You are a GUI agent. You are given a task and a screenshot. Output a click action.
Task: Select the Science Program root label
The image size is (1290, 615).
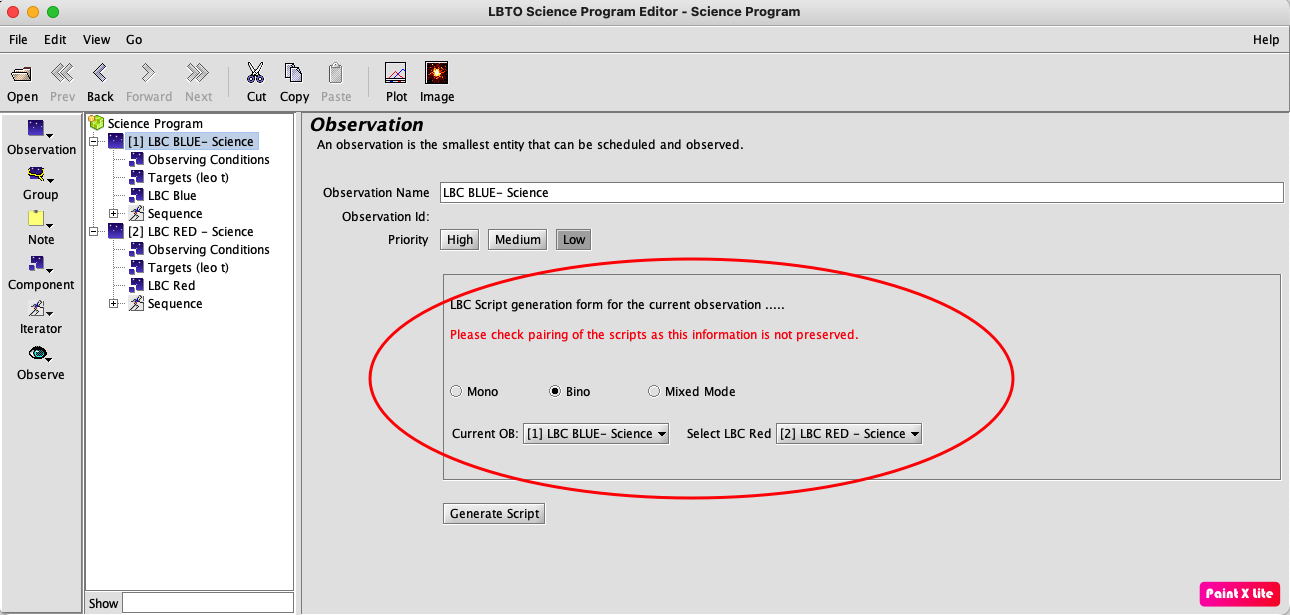(155, 123)
